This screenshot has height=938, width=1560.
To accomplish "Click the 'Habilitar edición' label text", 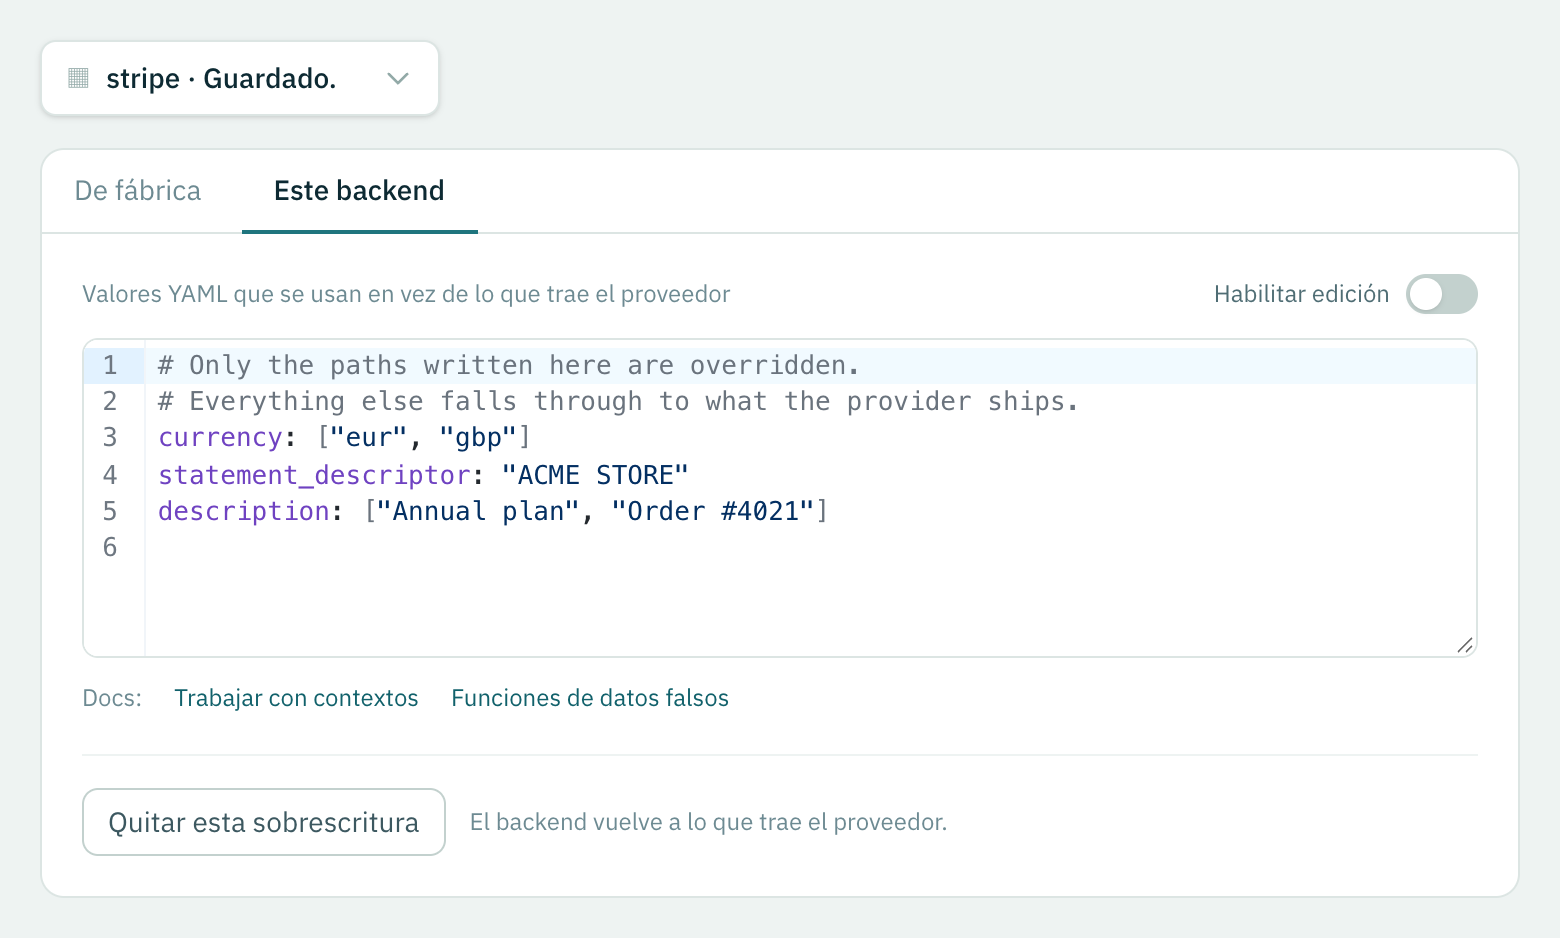I will 1301,294.
